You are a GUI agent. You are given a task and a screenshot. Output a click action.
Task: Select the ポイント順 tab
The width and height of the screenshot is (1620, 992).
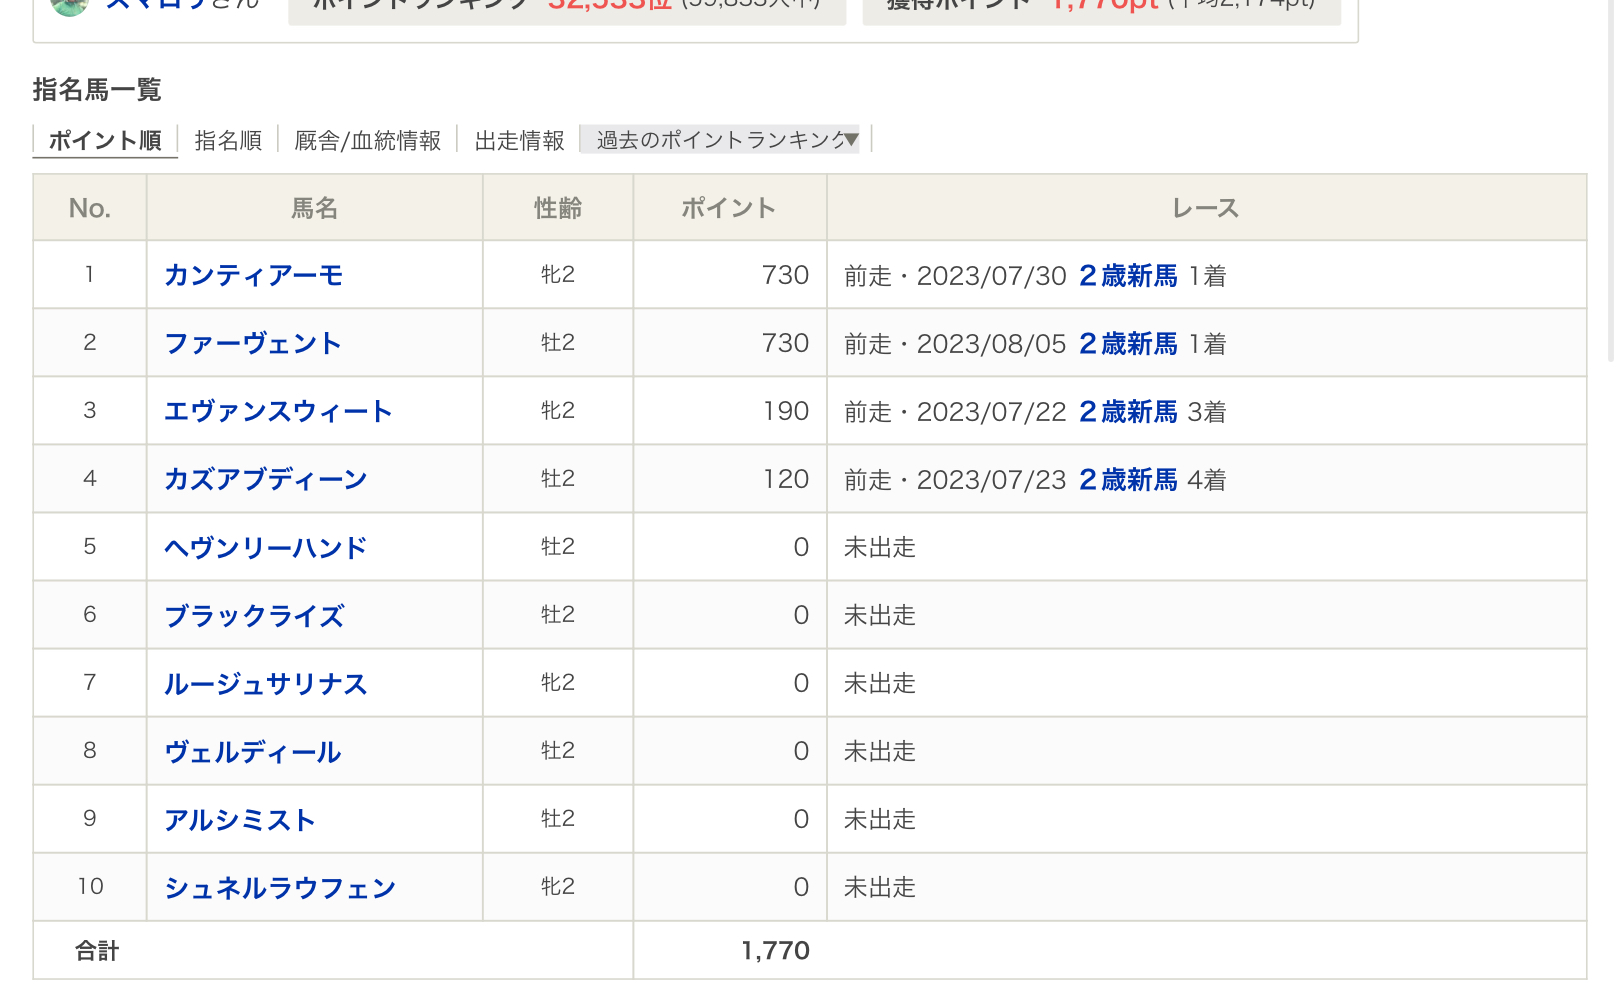pos(105,141)
